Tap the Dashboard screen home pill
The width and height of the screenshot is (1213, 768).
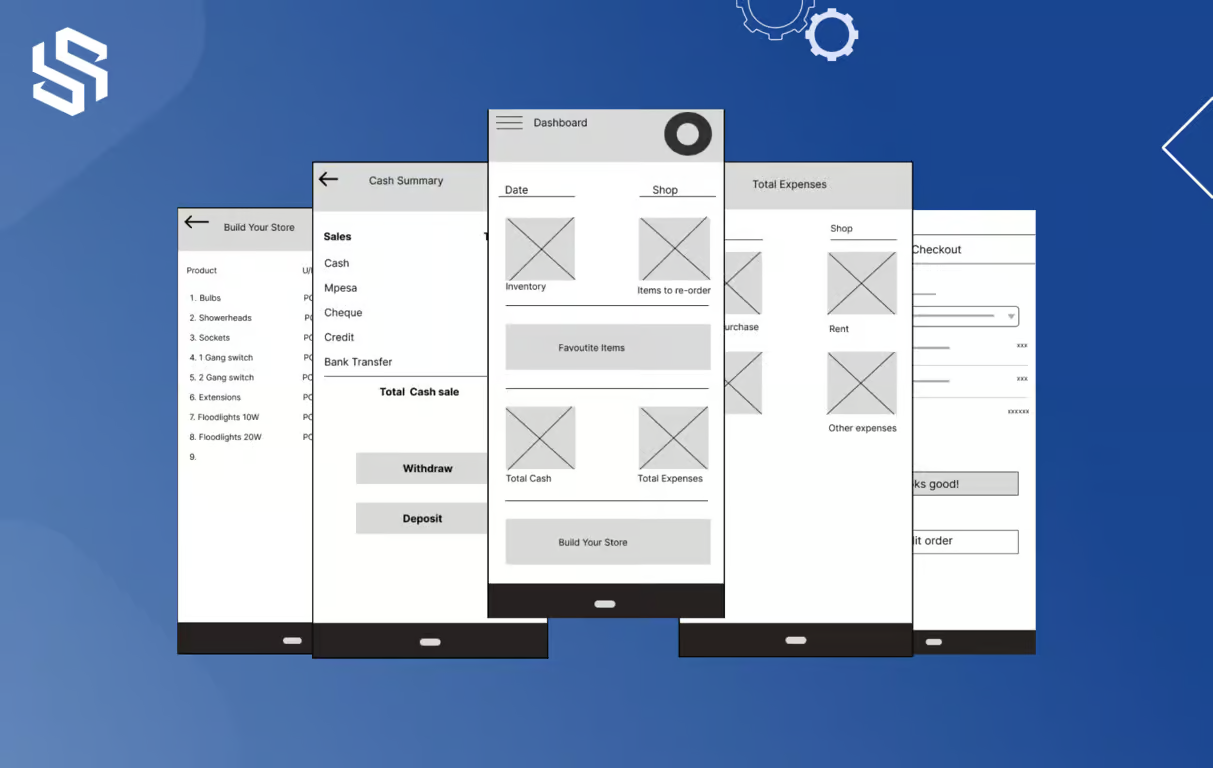tap(605, 604)
